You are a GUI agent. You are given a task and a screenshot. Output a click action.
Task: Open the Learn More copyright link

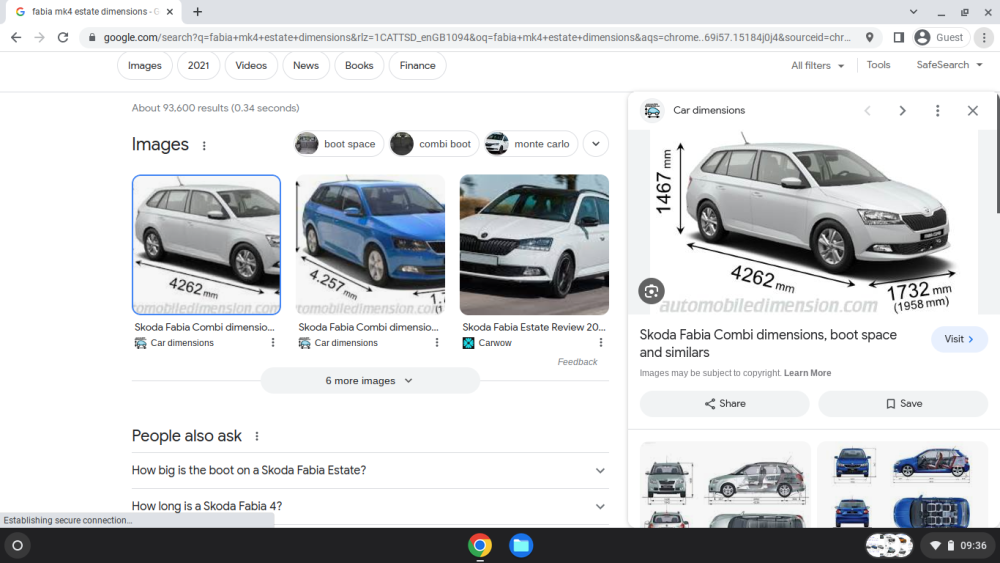point(807,373)
